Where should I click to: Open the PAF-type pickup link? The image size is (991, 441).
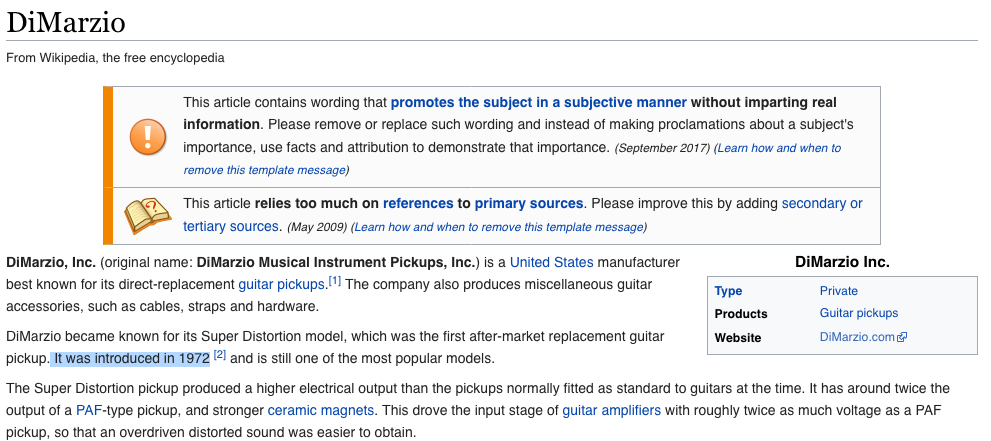coord(89,411)
